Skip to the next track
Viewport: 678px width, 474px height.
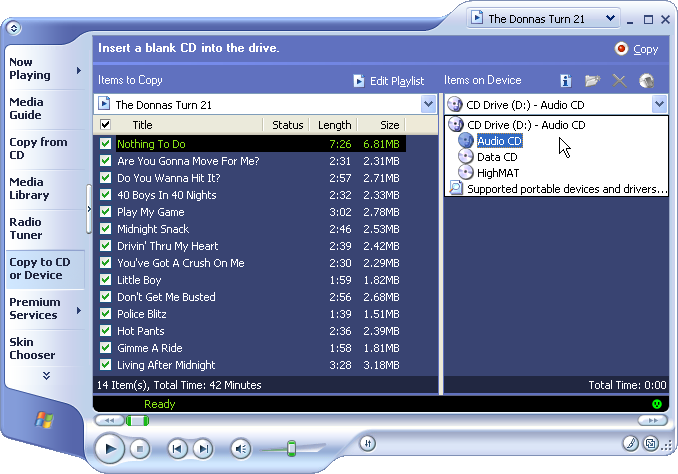click(203, 449)
